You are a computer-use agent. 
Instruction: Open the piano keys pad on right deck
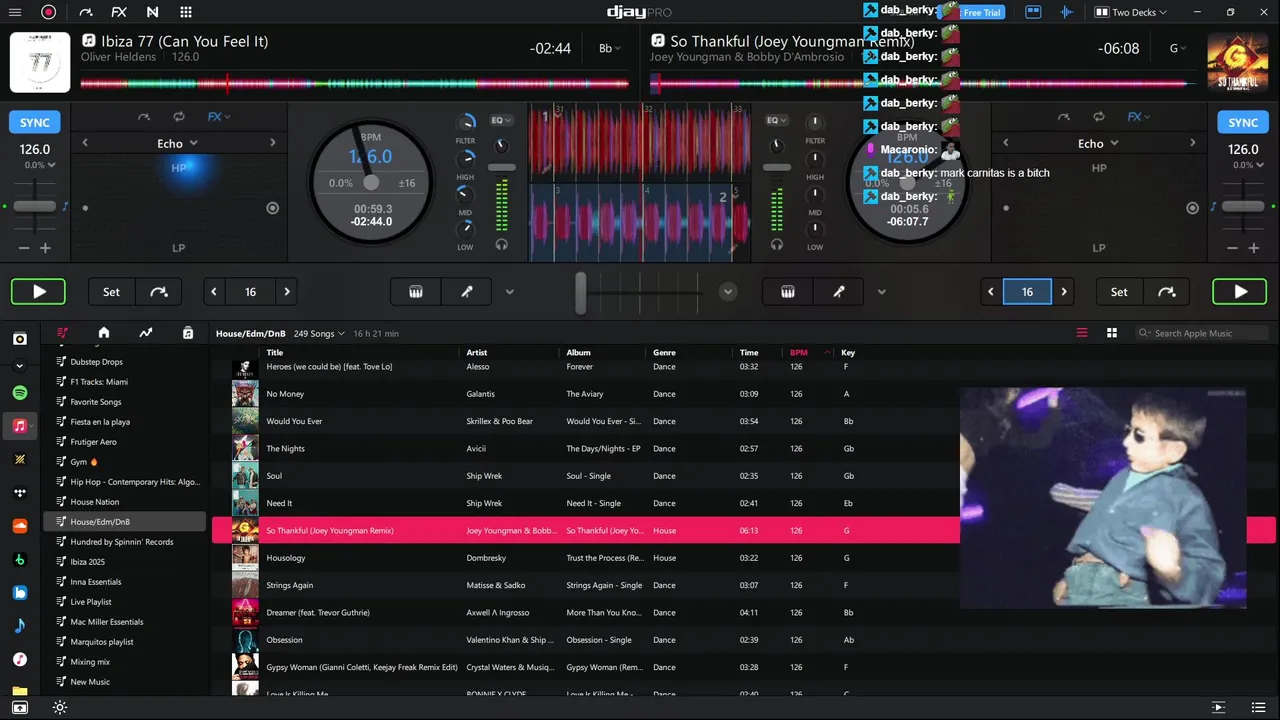(x=788, y=292)
